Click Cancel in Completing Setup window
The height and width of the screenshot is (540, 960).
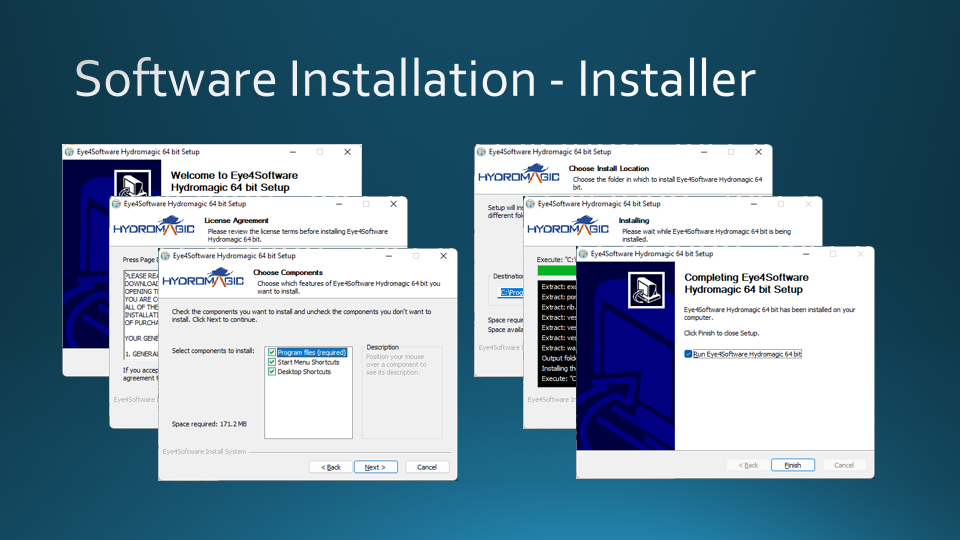pyautogui.click(x=844, y=465)
